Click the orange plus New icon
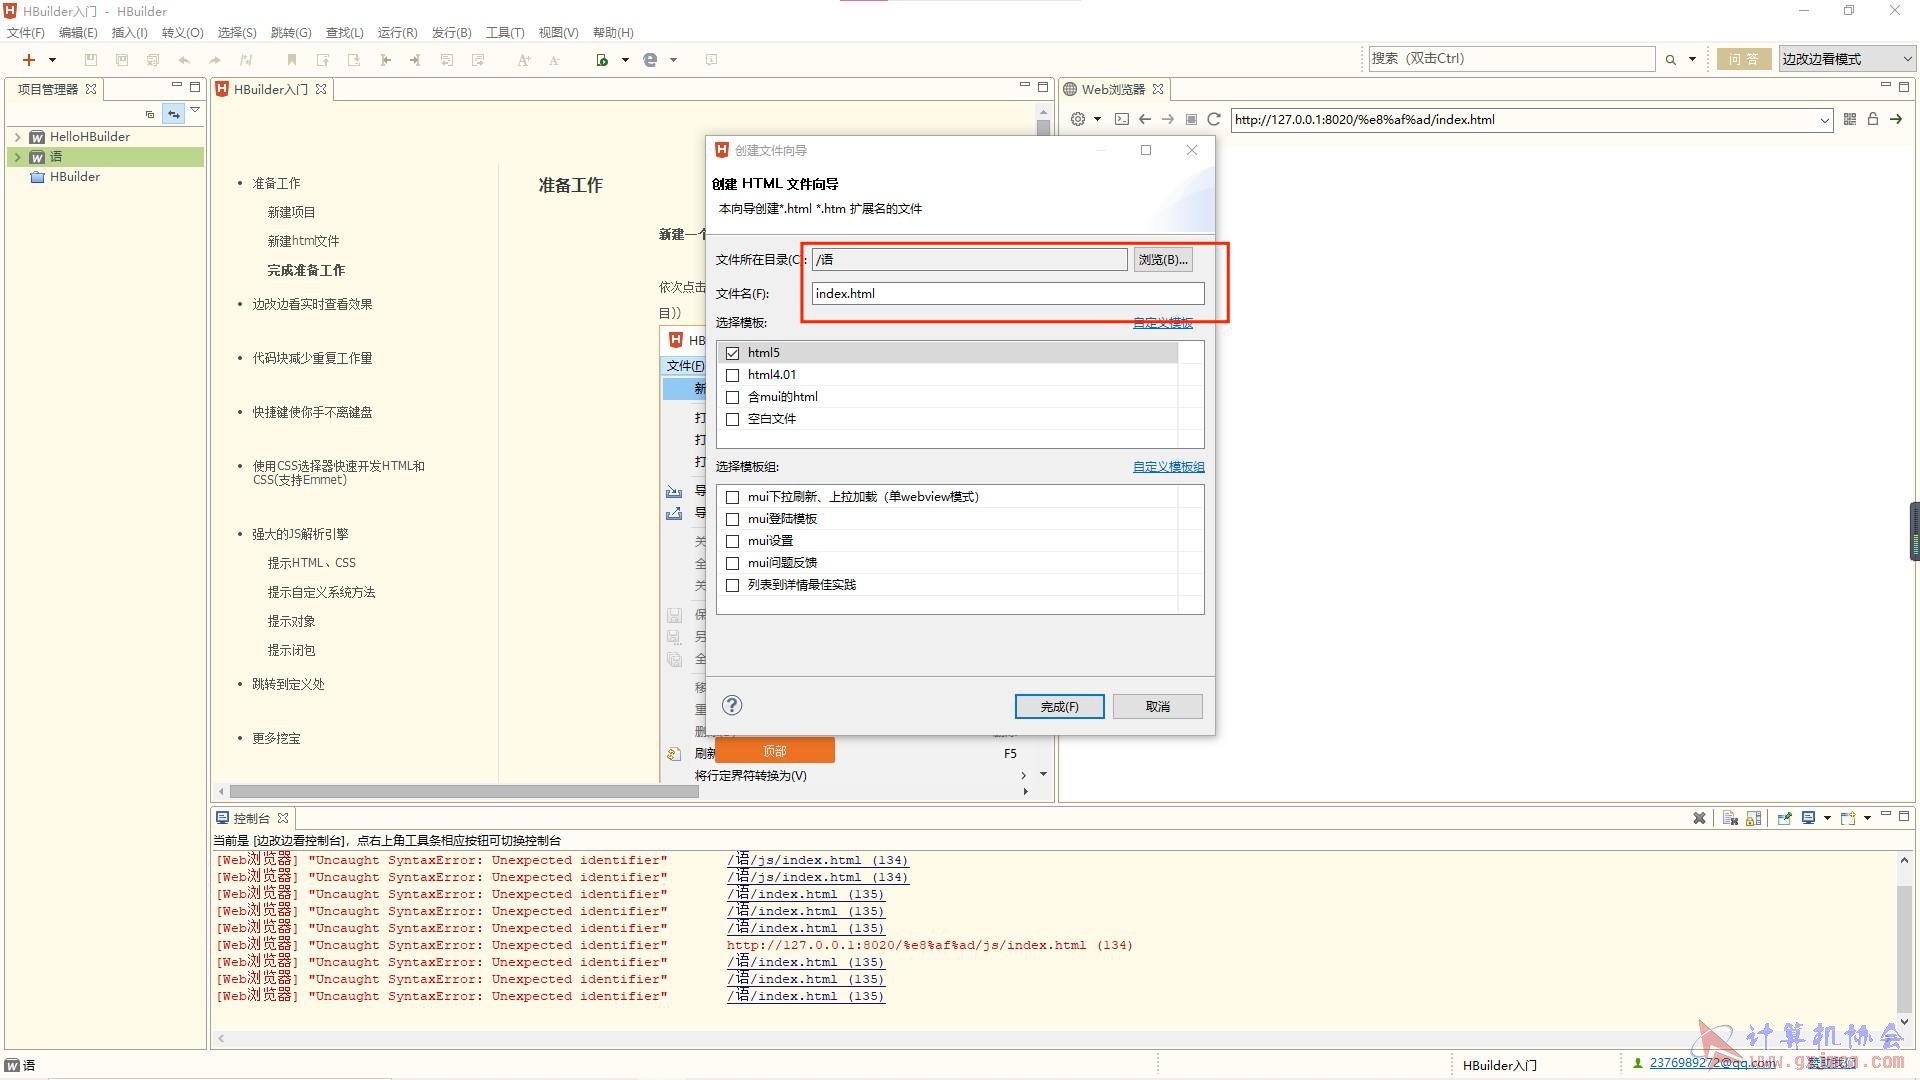Viewport: 1920px width, 1080px height. tap(29, 60)
